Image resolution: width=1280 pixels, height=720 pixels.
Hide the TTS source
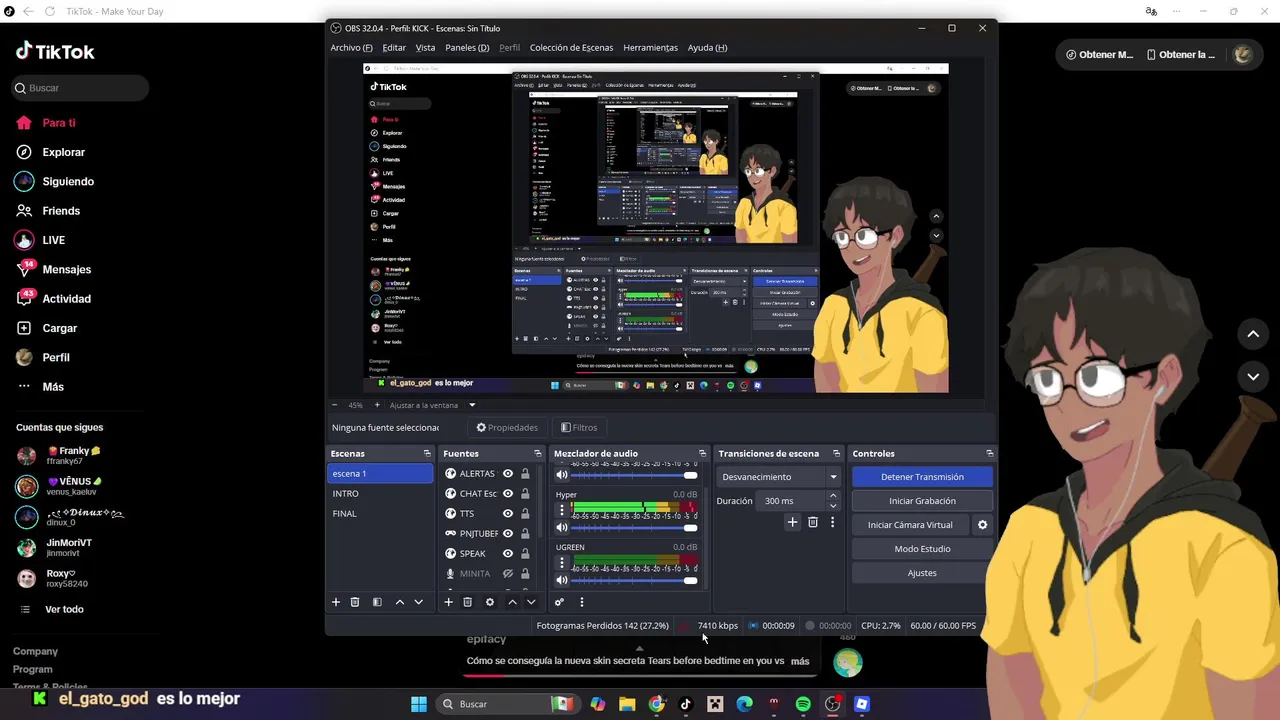508,513
